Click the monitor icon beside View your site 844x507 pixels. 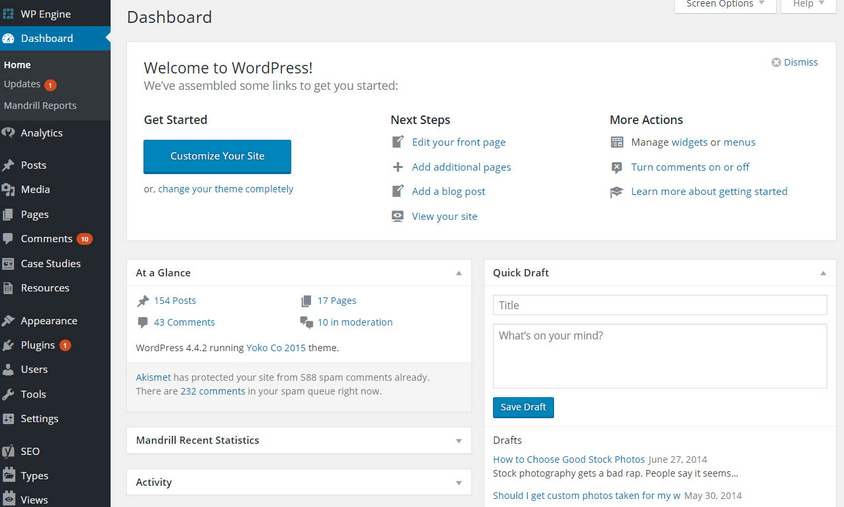coord(397,216)
